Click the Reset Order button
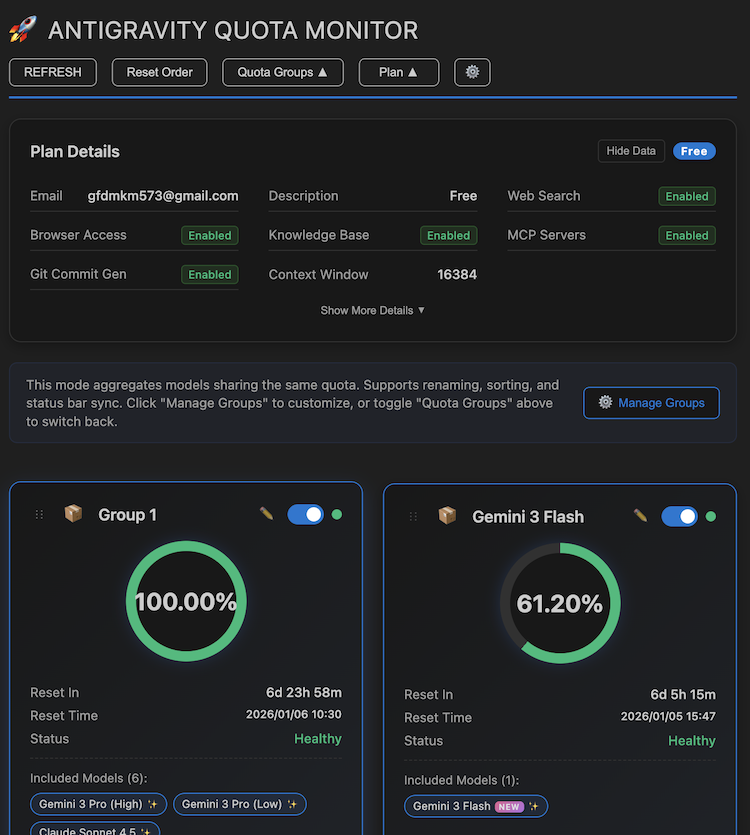 (x=159, y=72)
